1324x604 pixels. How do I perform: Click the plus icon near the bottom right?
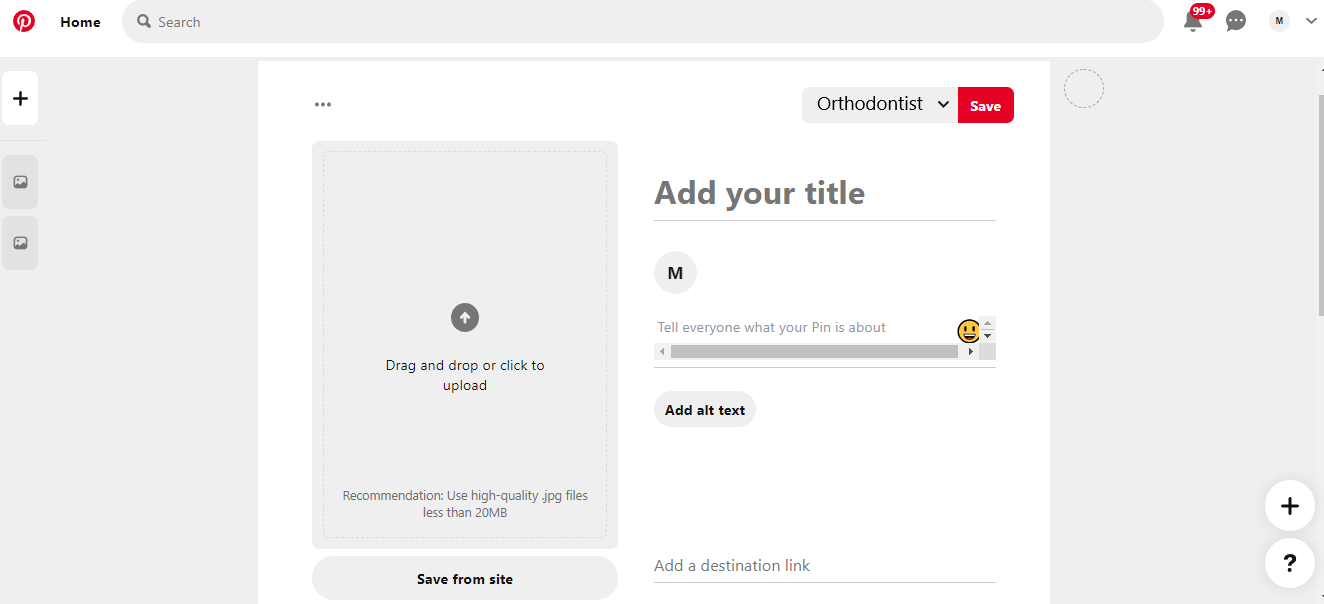[1289, 505]
